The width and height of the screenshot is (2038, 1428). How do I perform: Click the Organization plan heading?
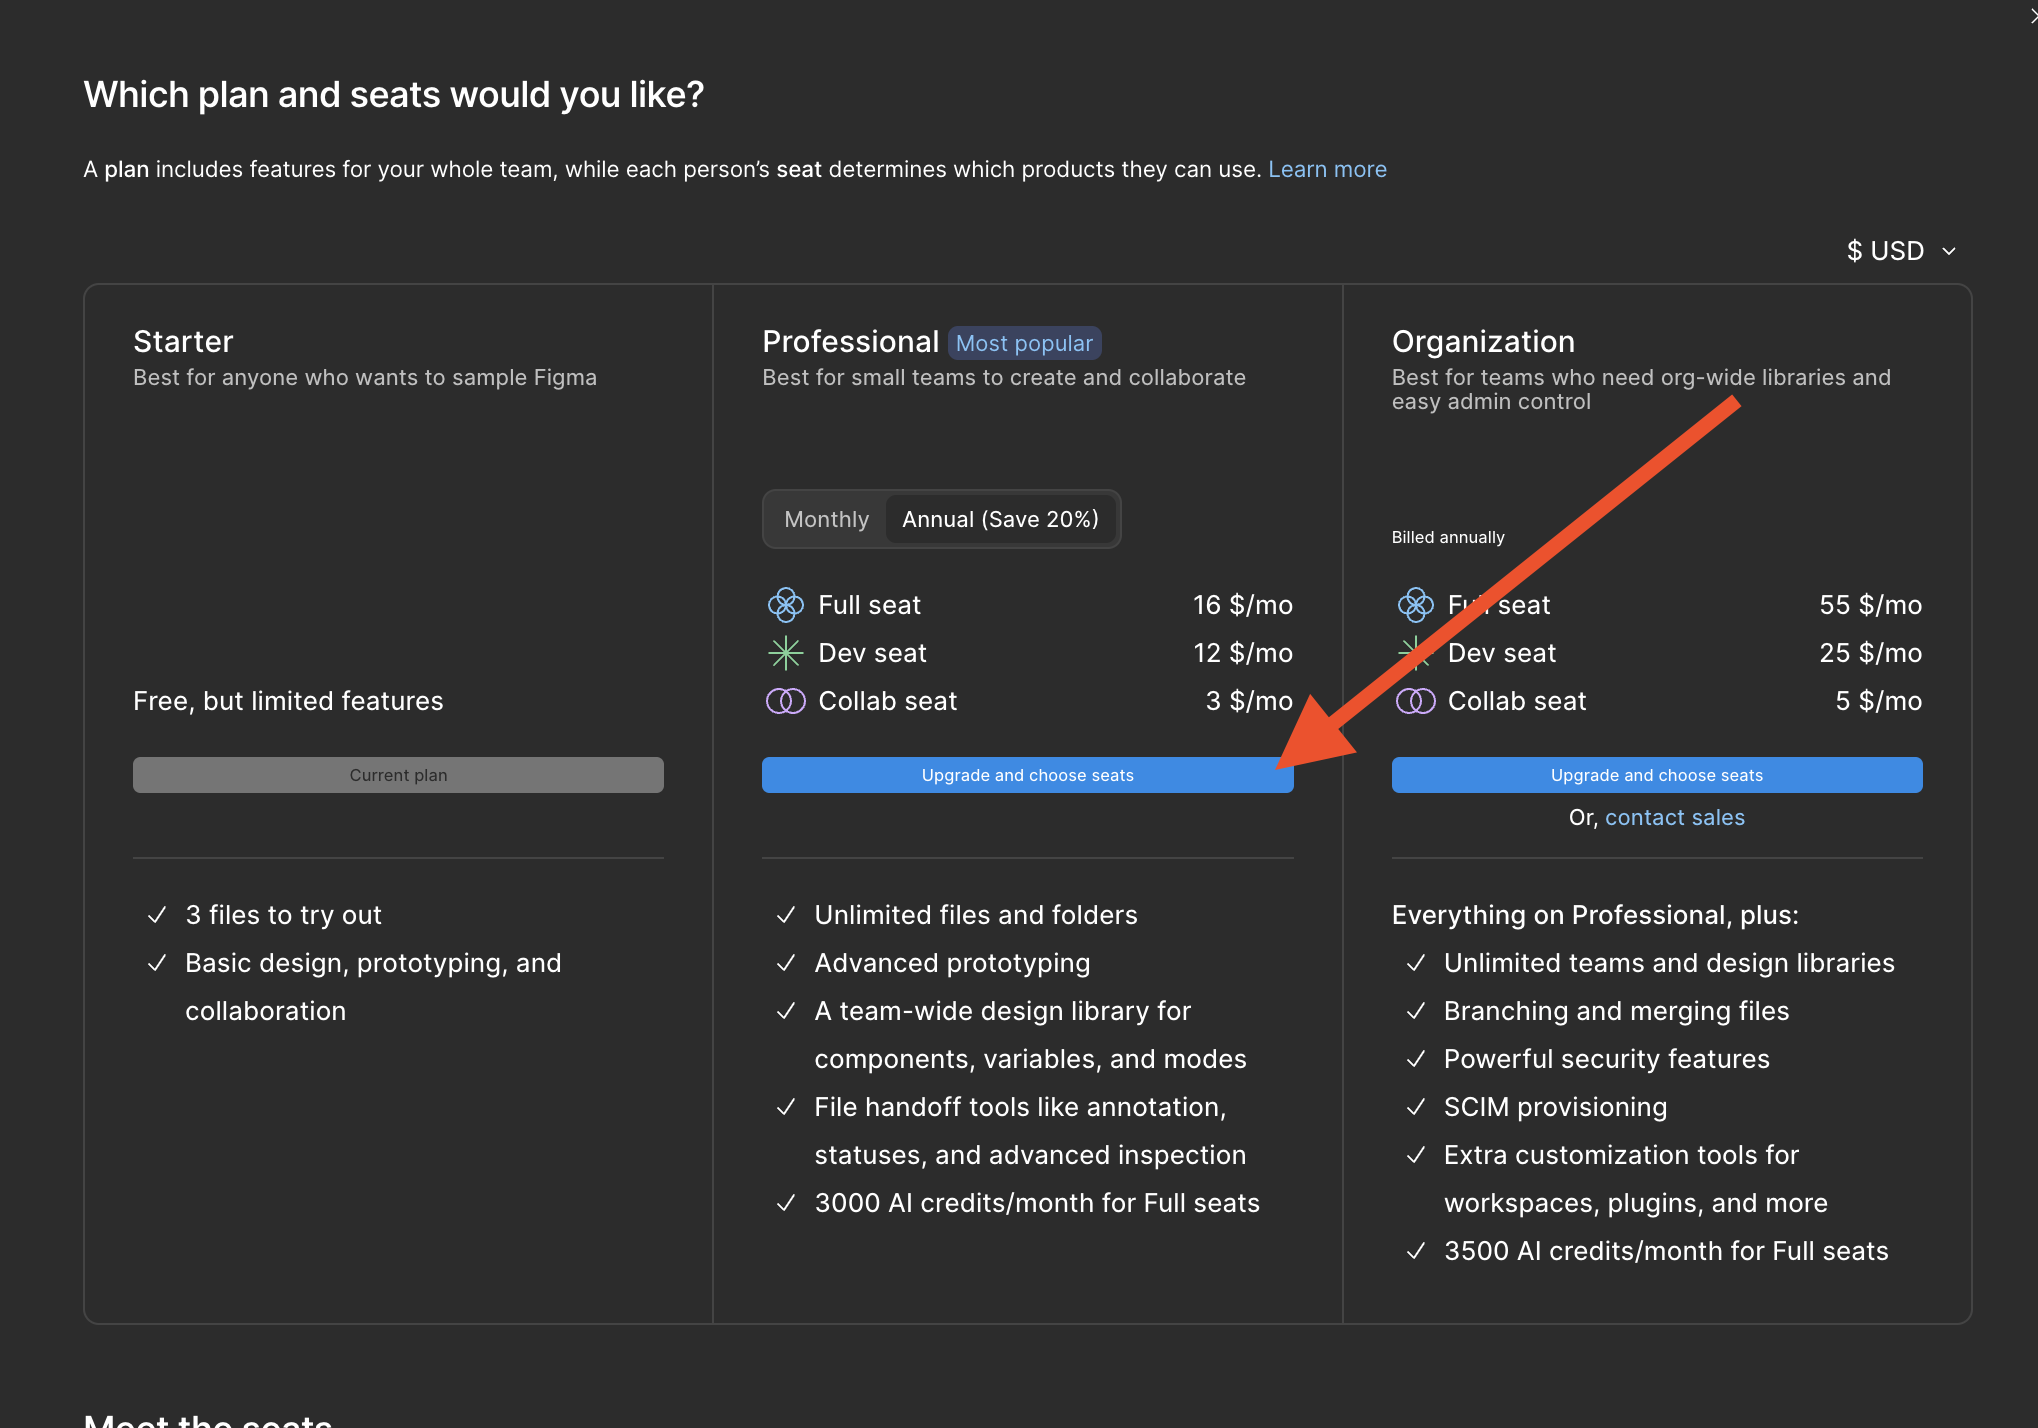[x=1483, y=341]
